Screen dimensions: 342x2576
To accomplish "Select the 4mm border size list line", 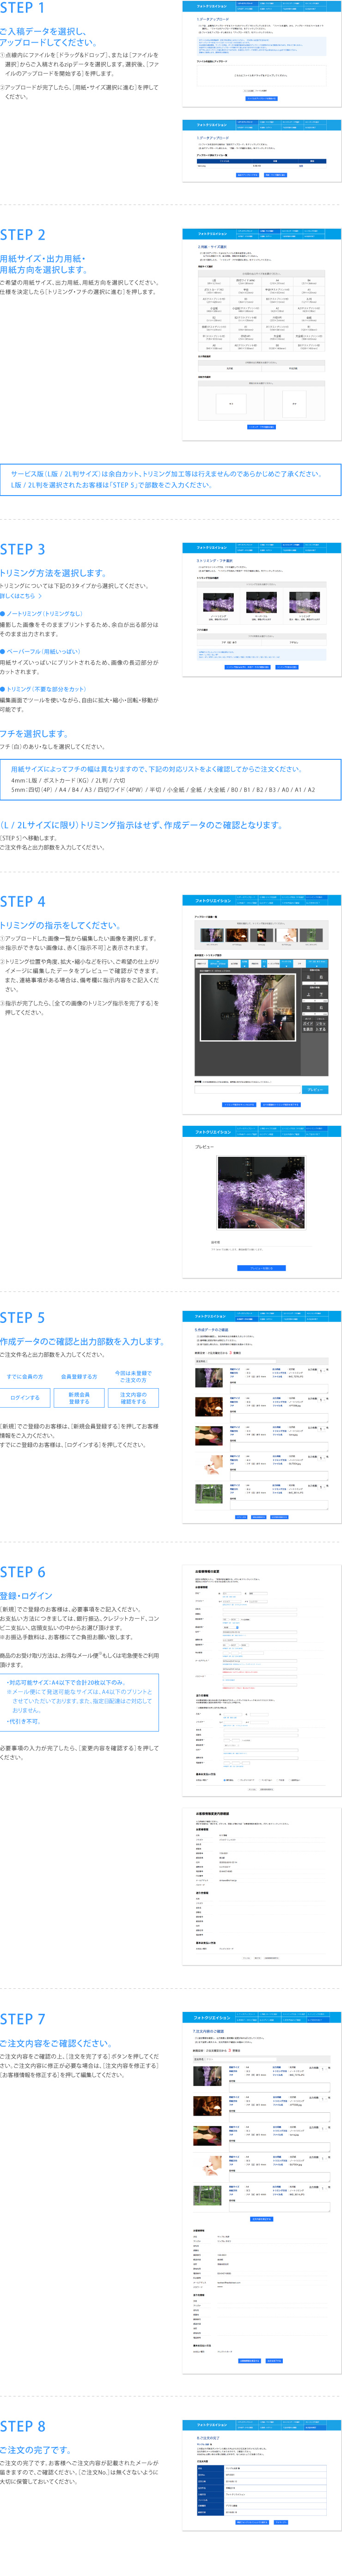I will pos(68,780).
